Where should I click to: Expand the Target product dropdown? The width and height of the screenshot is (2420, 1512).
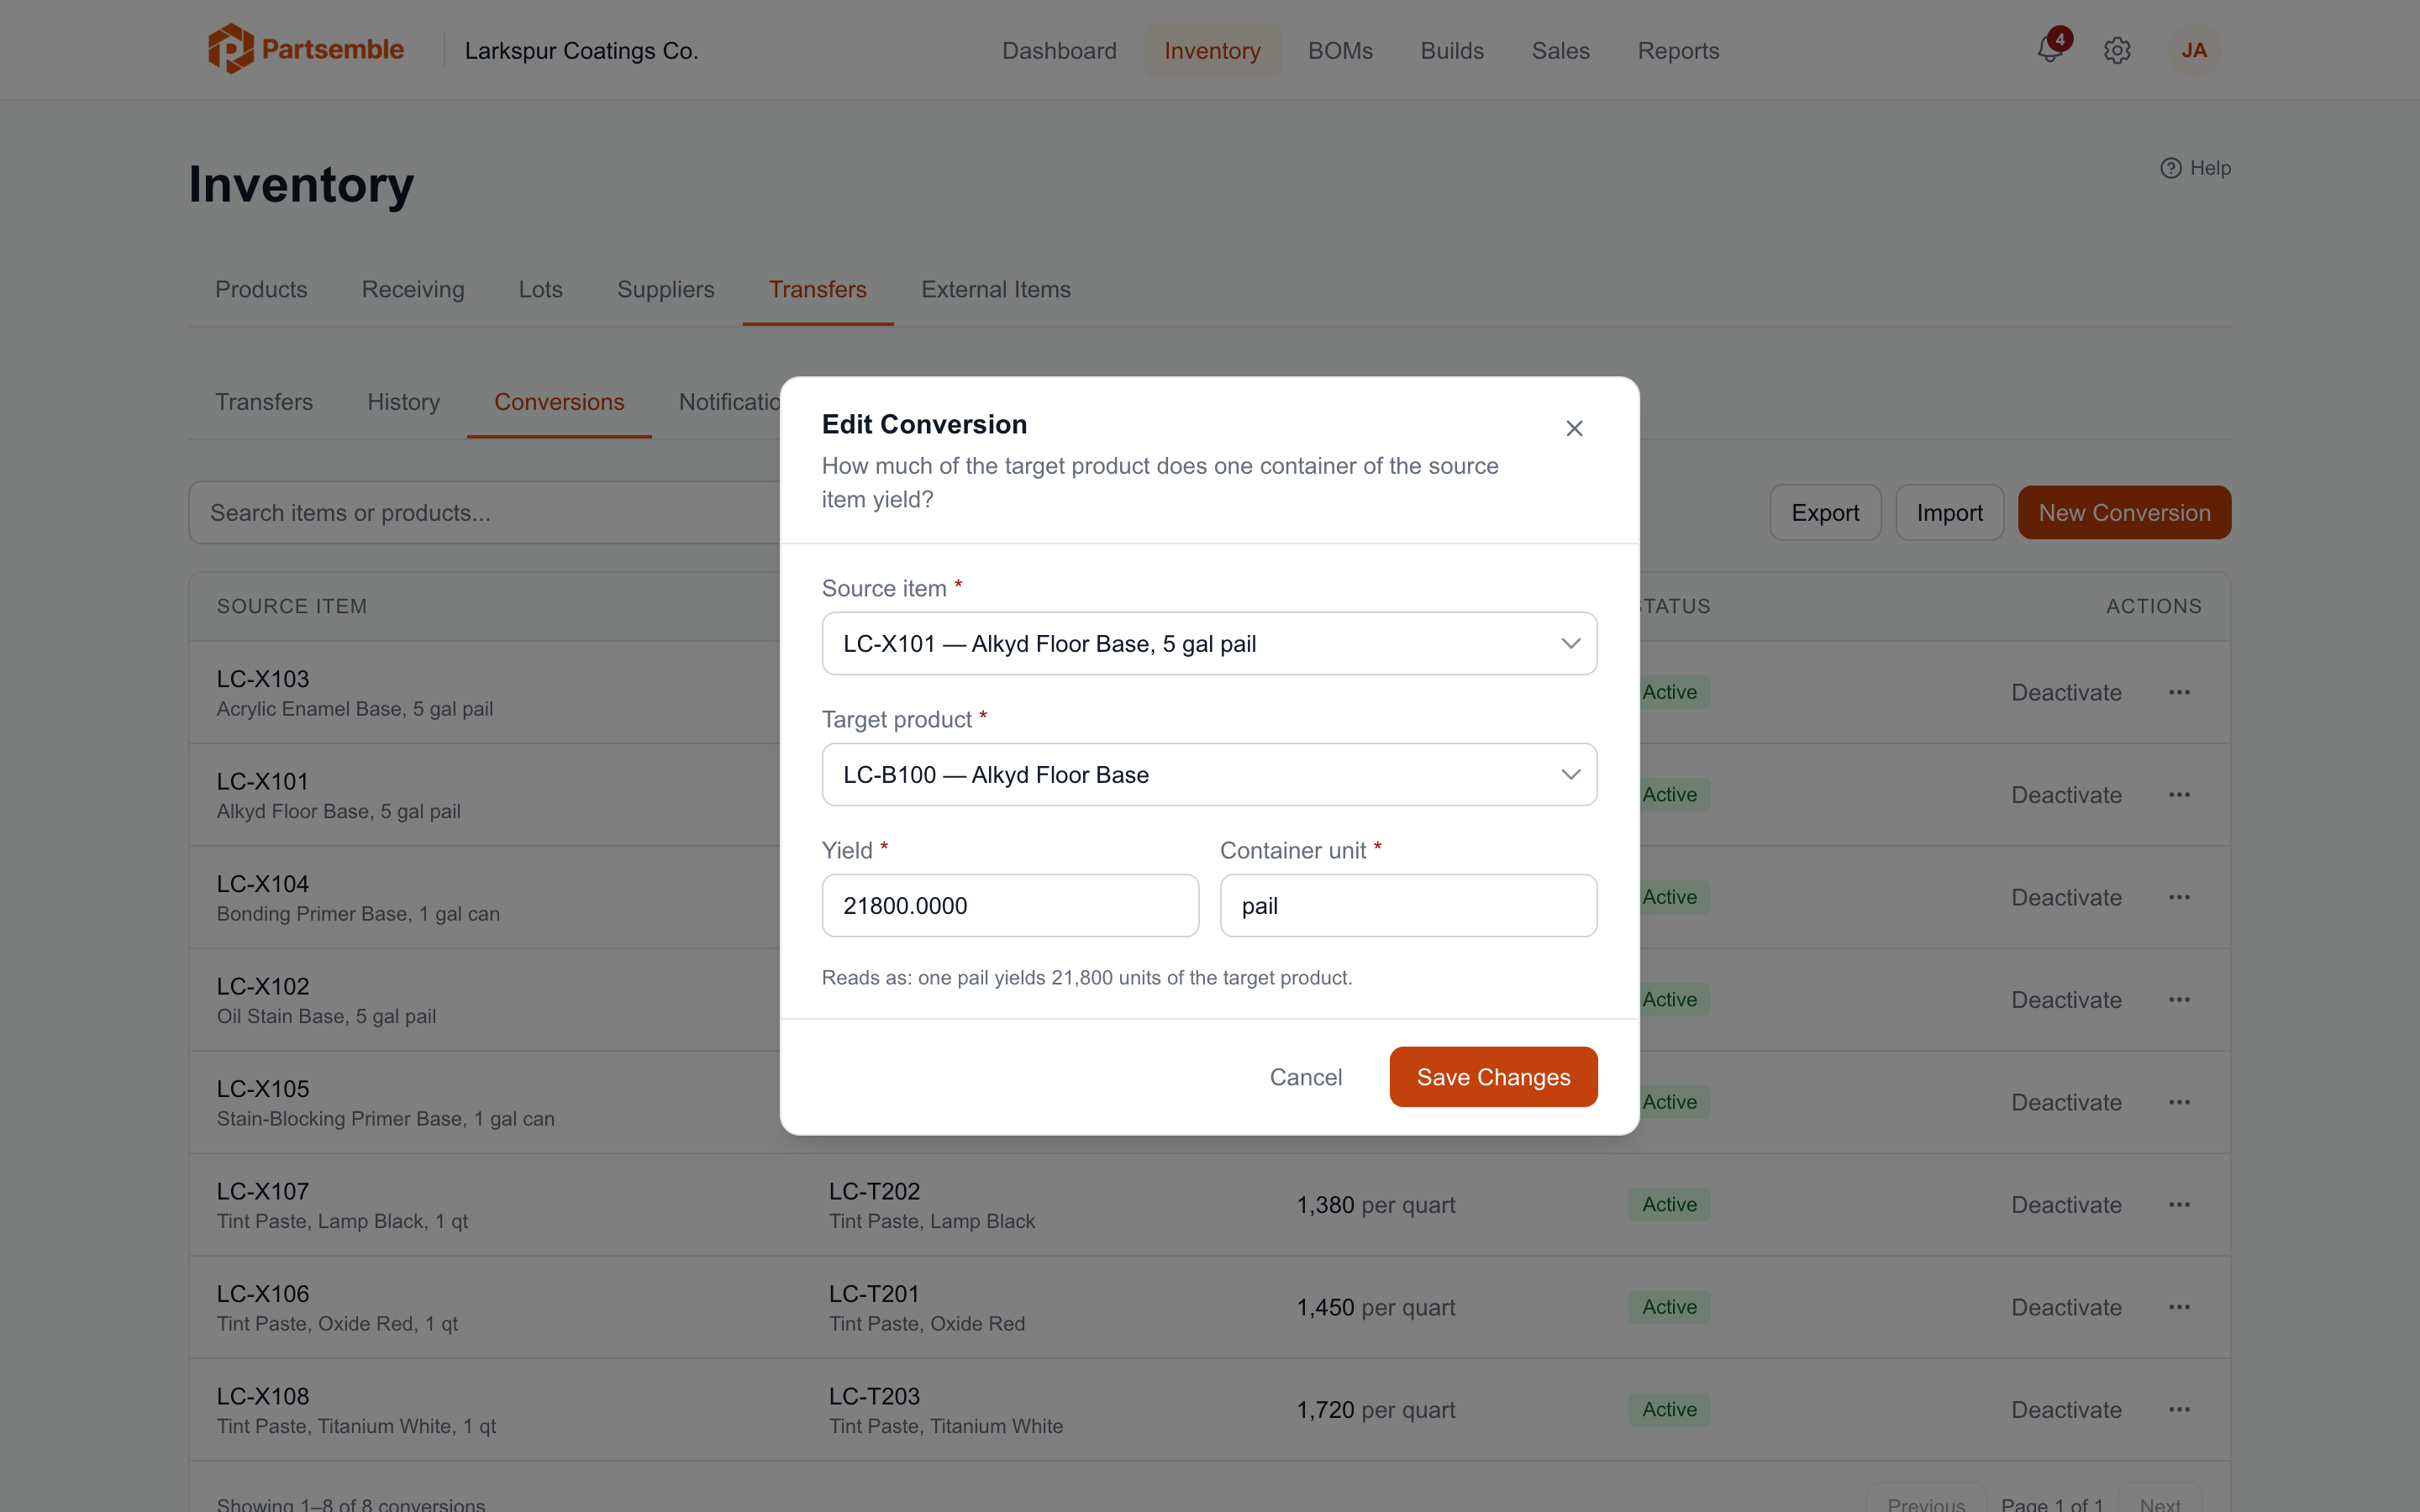(1209, 774)
